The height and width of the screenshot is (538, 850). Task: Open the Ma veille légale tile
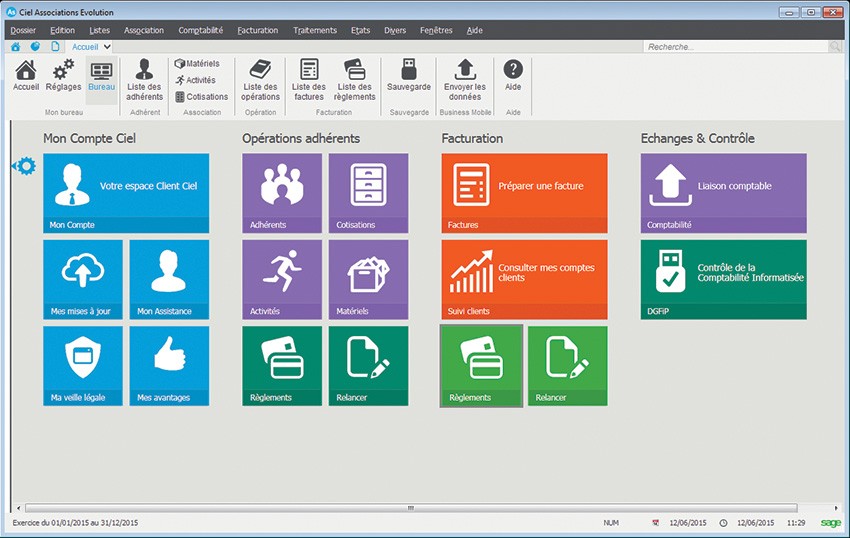83,365
